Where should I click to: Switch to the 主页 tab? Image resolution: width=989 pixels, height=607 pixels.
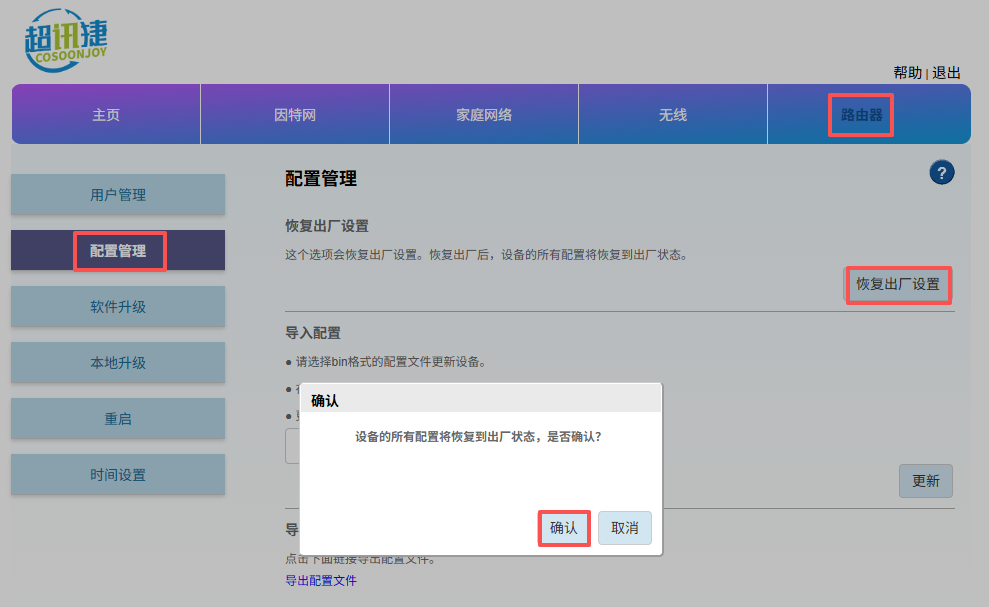pos(105,114)
